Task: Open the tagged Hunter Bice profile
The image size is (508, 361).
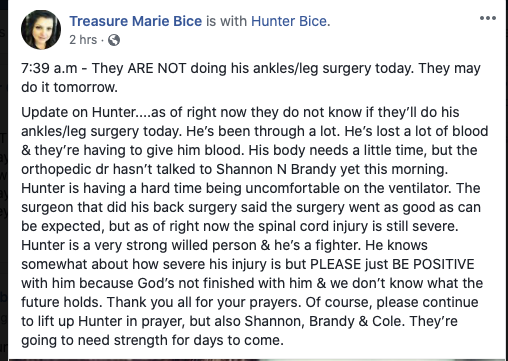Action: (289, 21)
